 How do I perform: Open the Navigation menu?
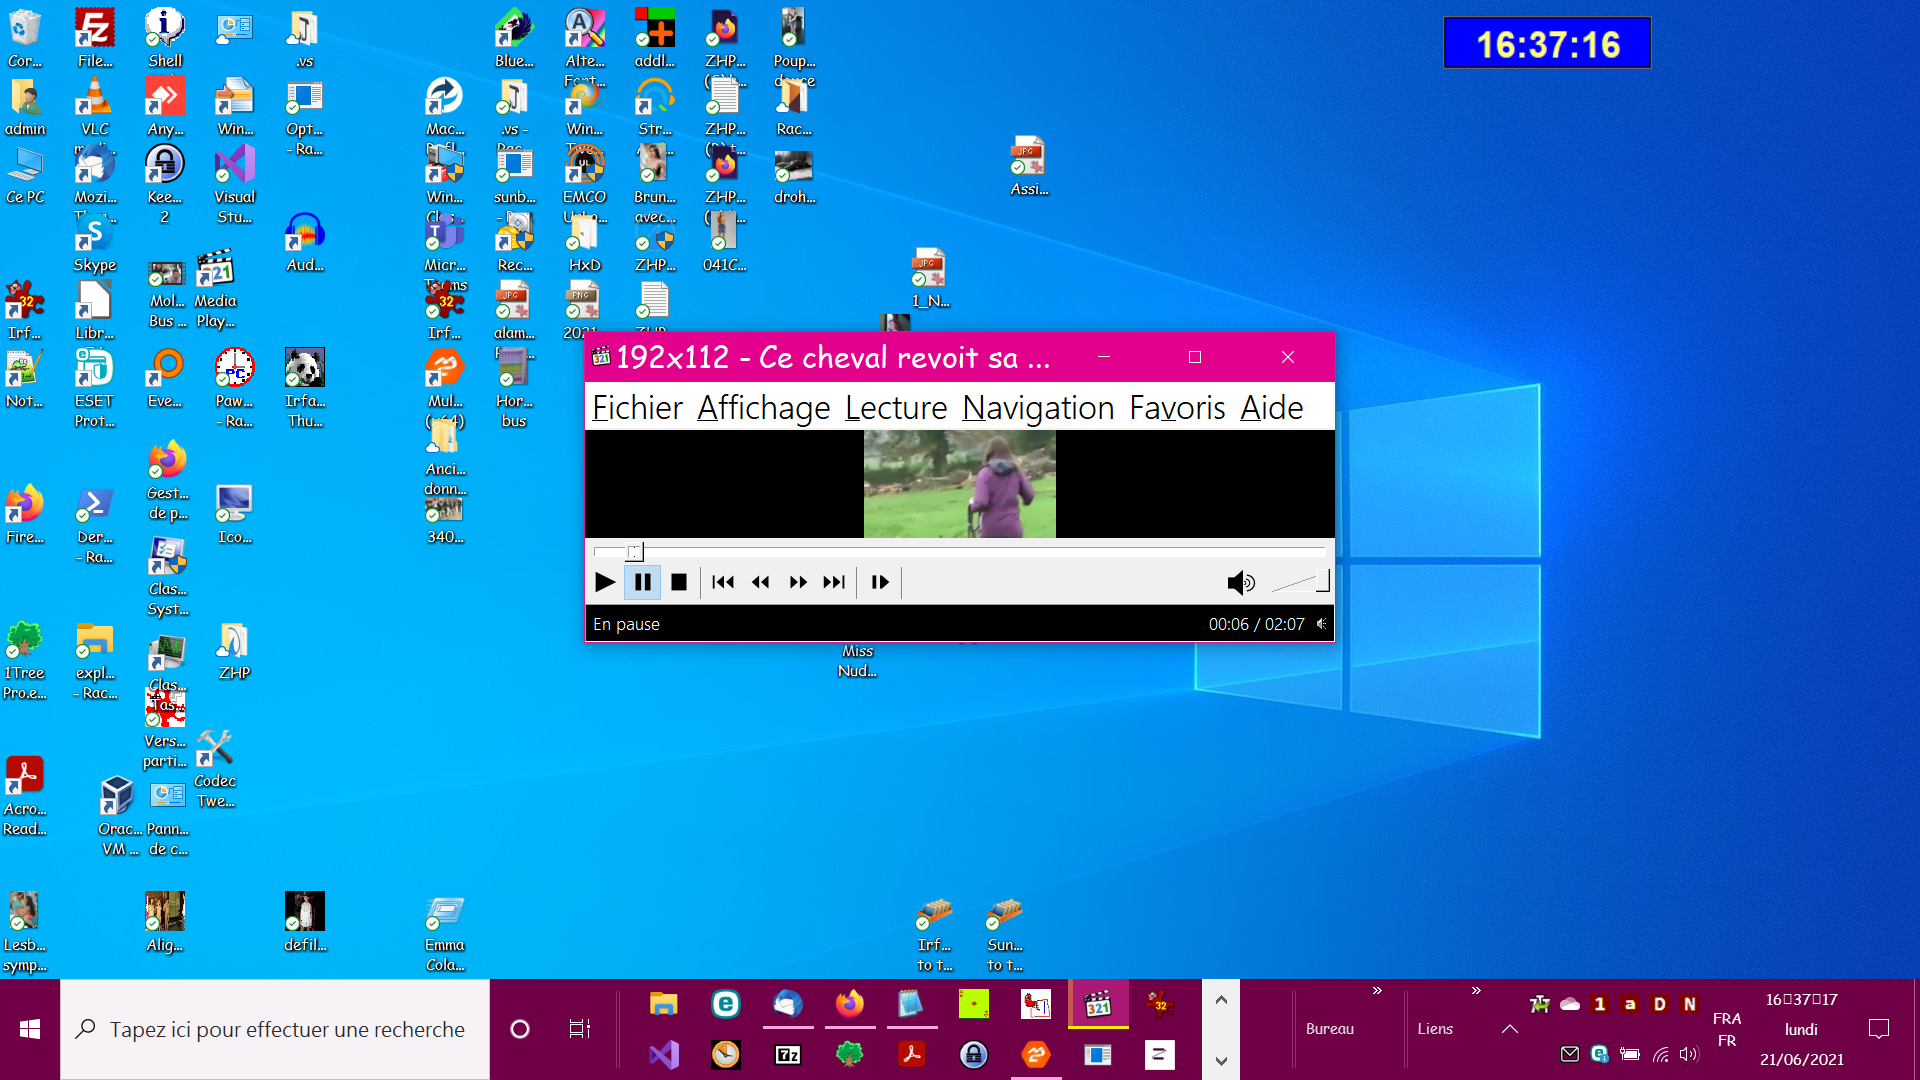(x=1038, y=408)
